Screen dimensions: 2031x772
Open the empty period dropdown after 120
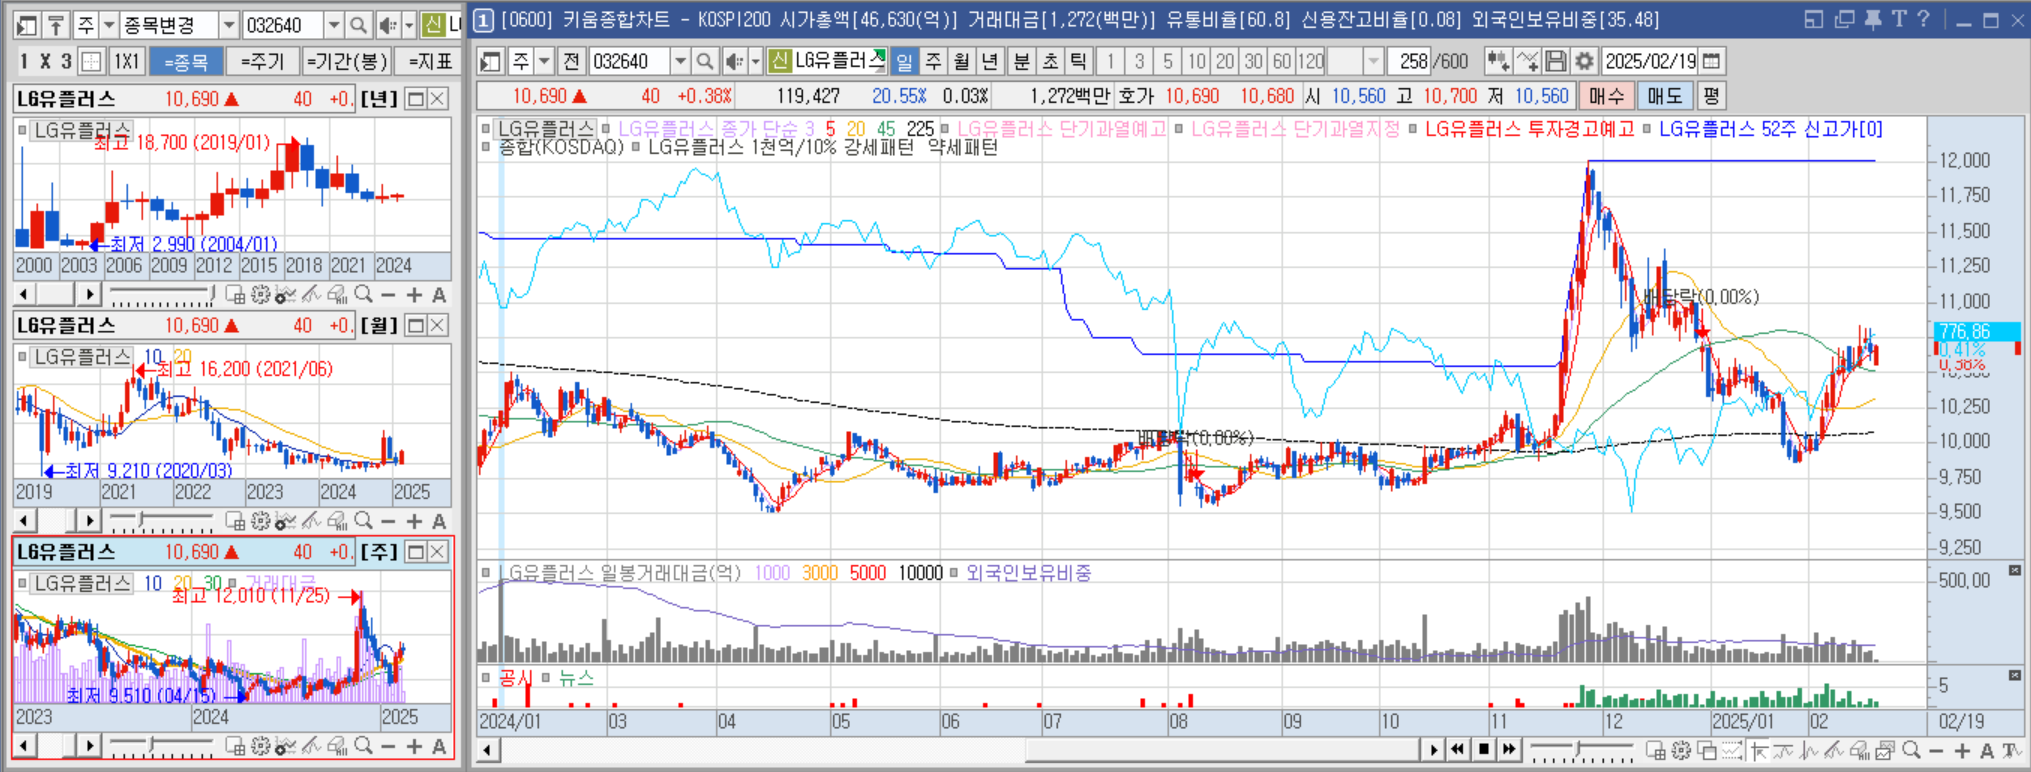point(1373,61)
